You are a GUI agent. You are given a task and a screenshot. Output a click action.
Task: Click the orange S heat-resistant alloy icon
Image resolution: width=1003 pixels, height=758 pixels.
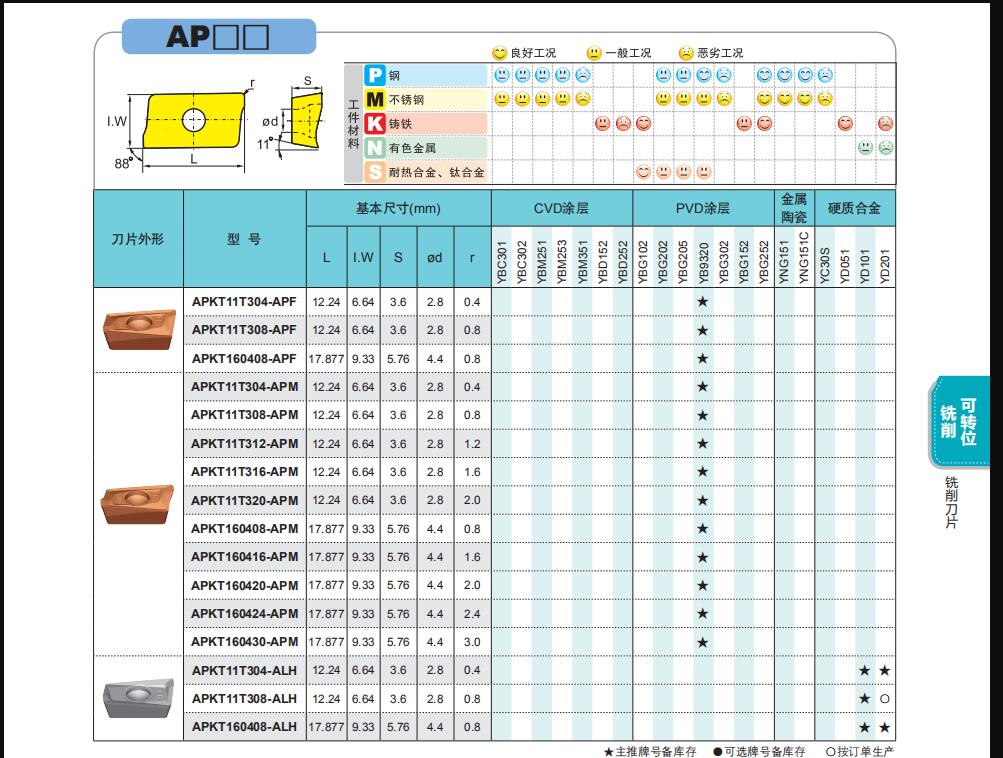(374, 172)
